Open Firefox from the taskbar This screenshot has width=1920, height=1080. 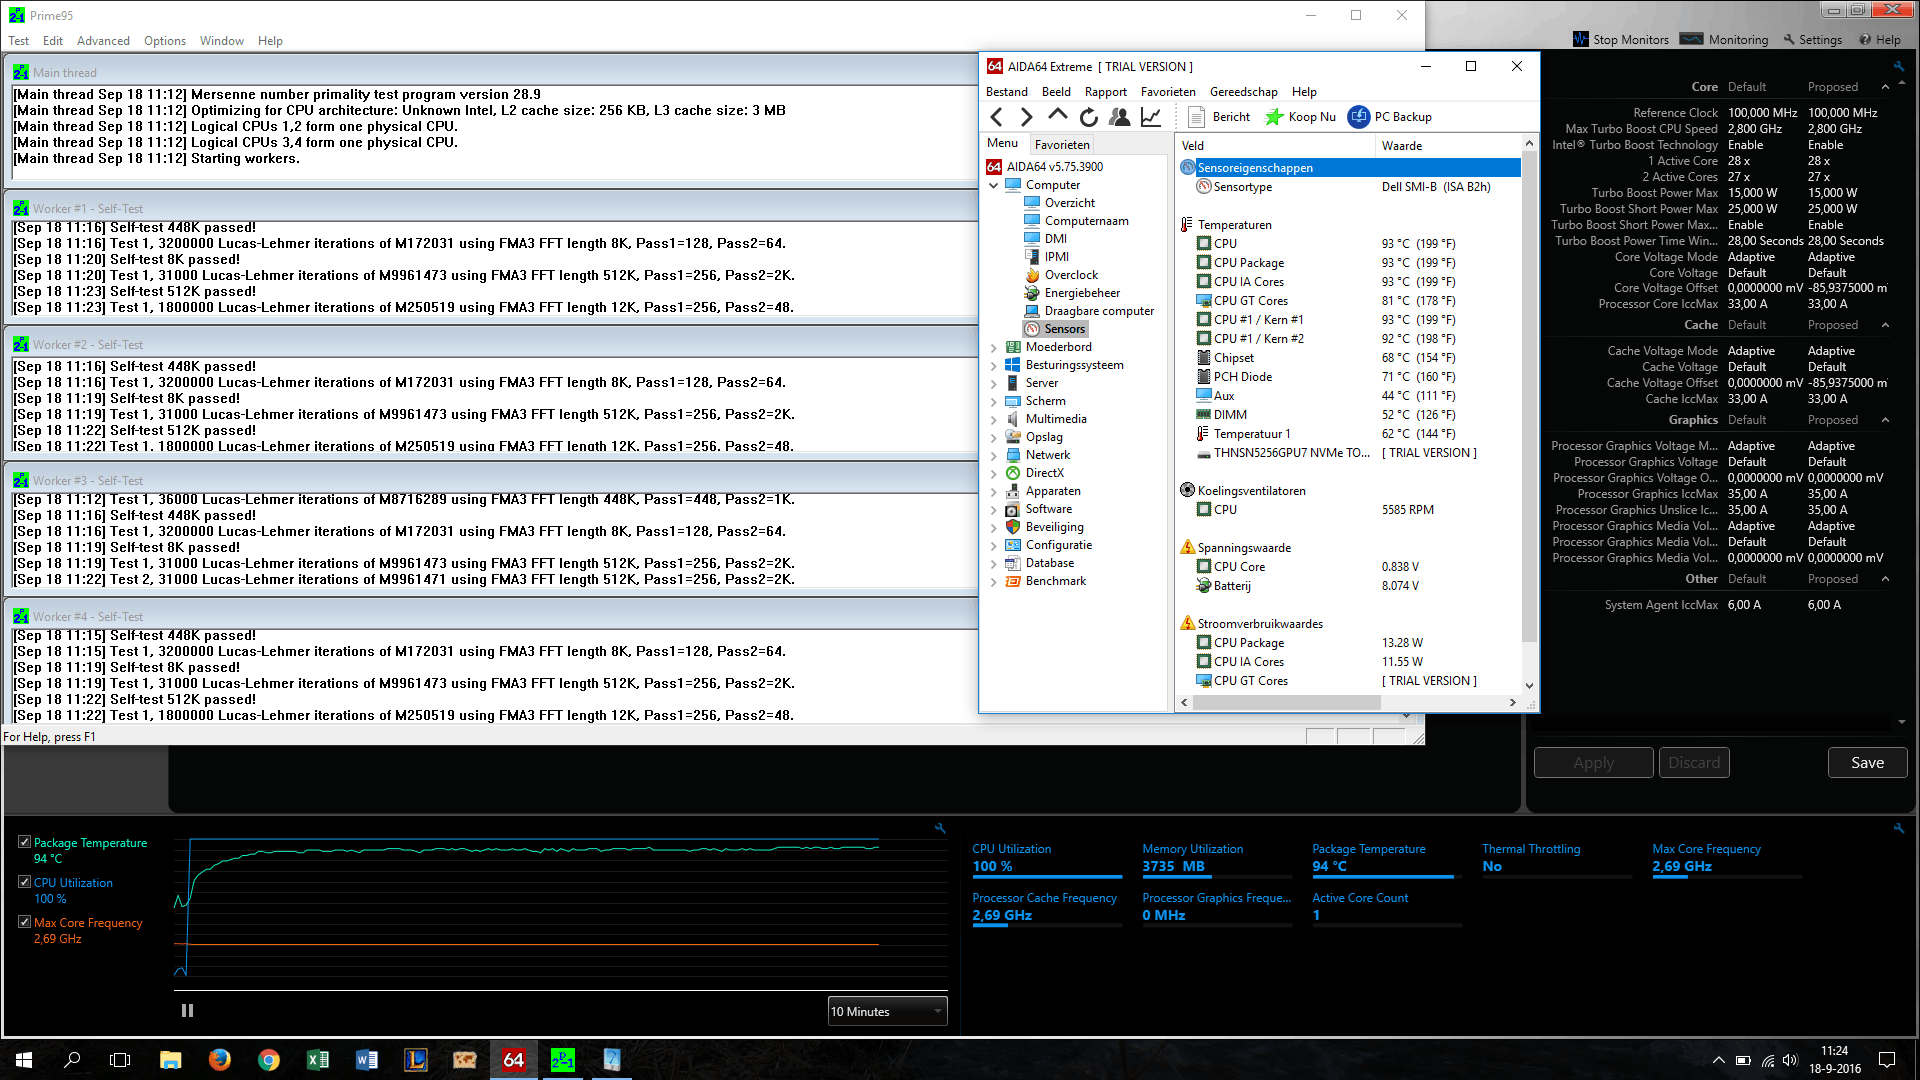pyautogui.click(x=219, y=1060)
